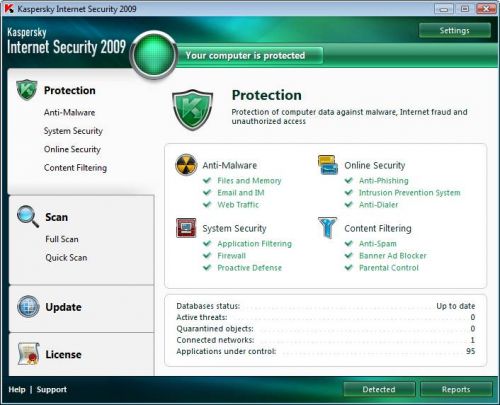500x405 pixels.
Task: Click the Kaspersky K logo in title bar
Action: click(x=9, y=9)
